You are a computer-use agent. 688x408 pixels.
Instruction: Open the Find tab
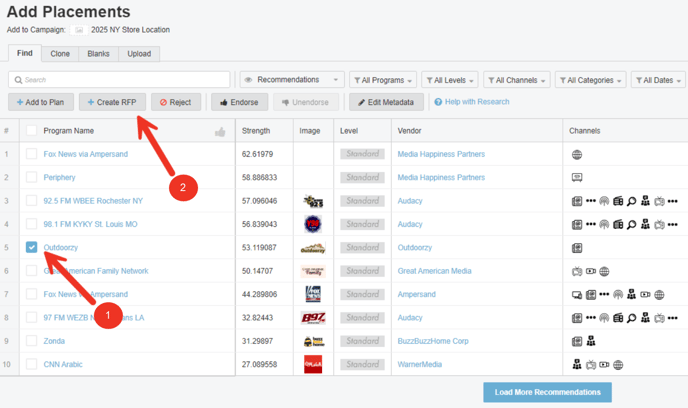(25, 53)
